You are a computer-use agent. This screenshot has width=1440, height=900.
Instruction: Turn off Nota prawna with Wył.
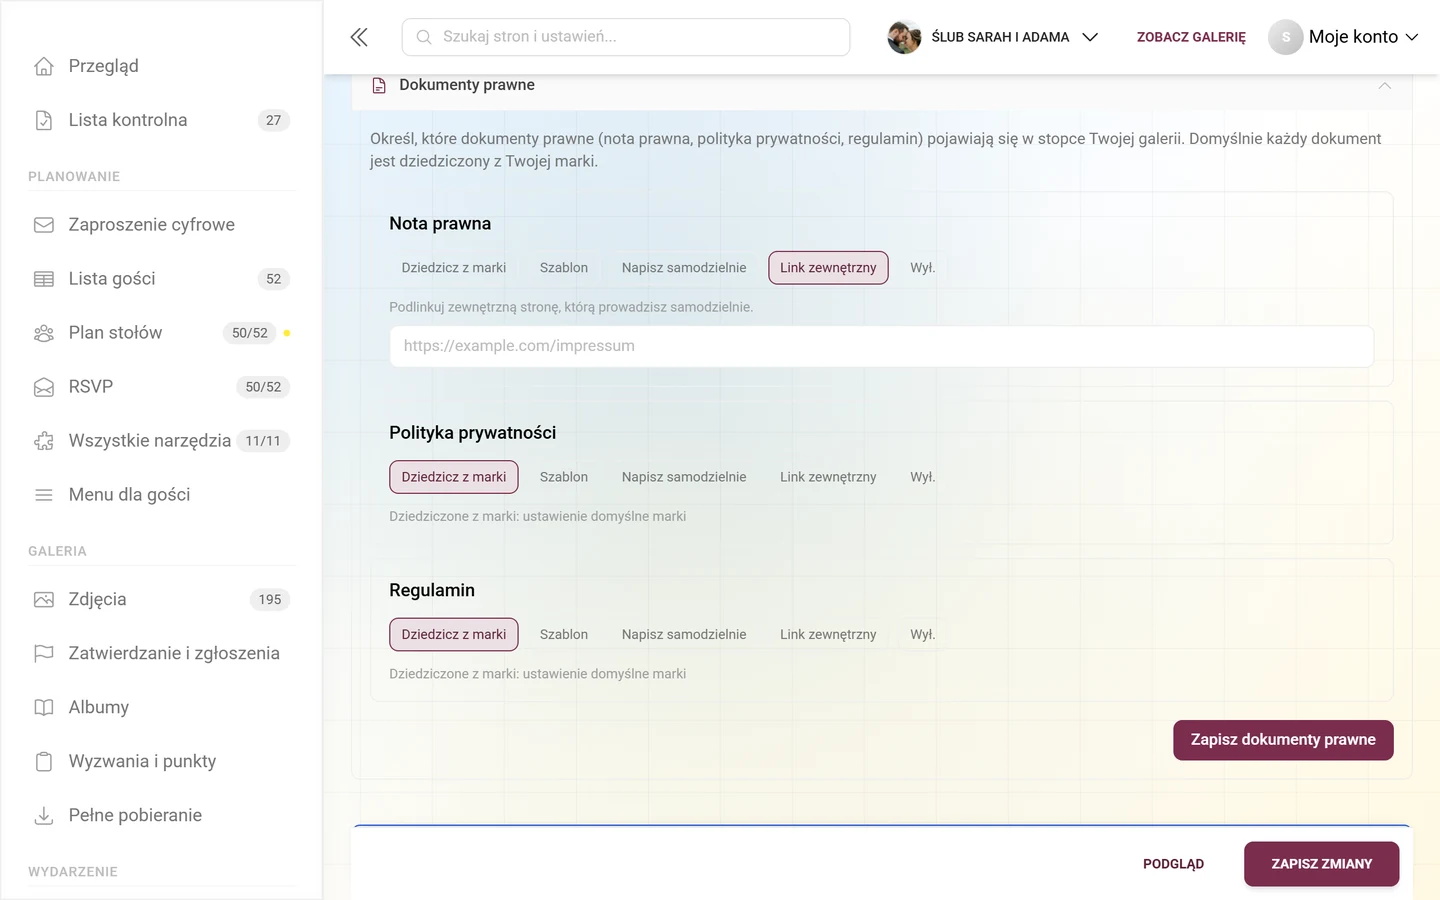click(x=923, y=268)
